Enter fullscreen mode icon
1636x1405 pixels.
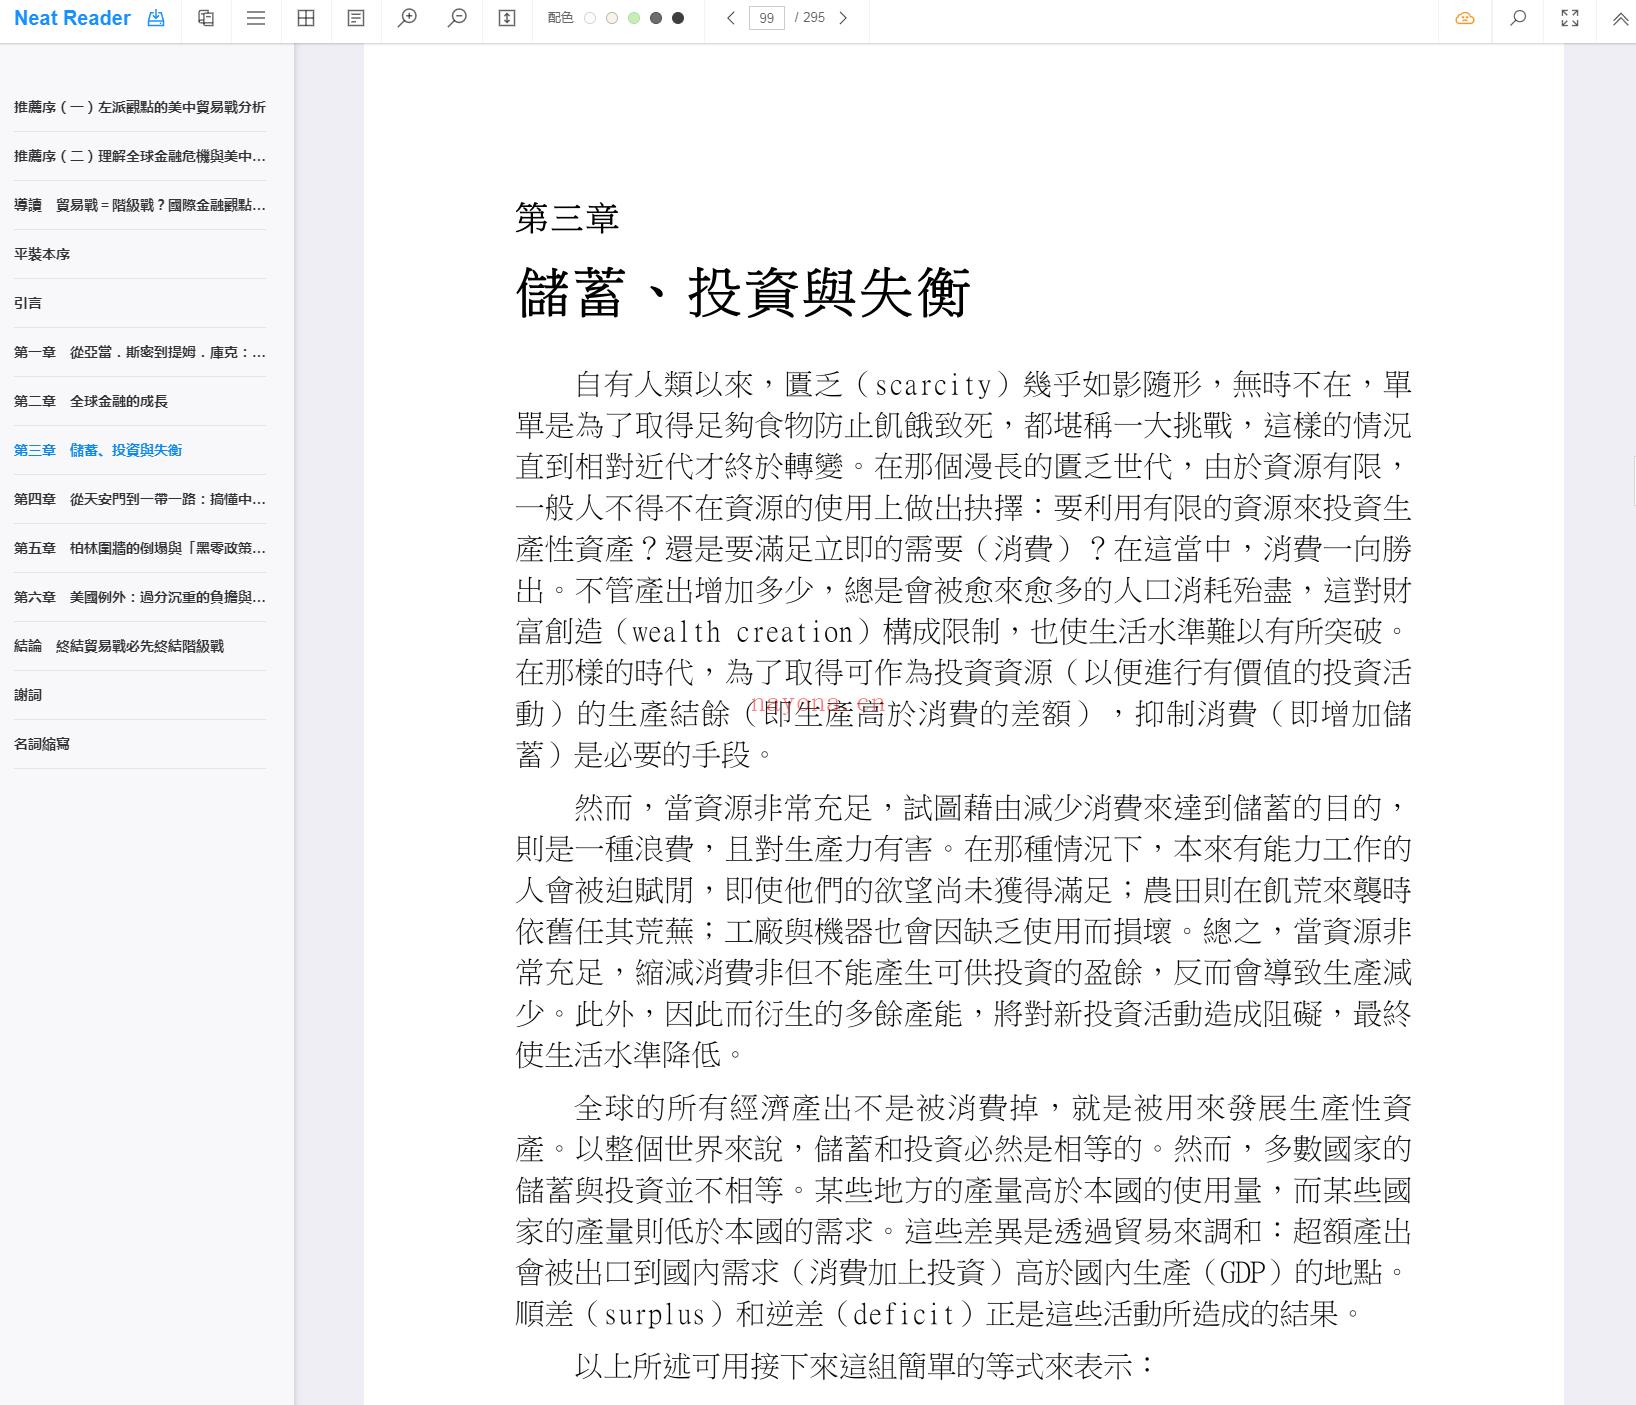[x=1570, y=18]
